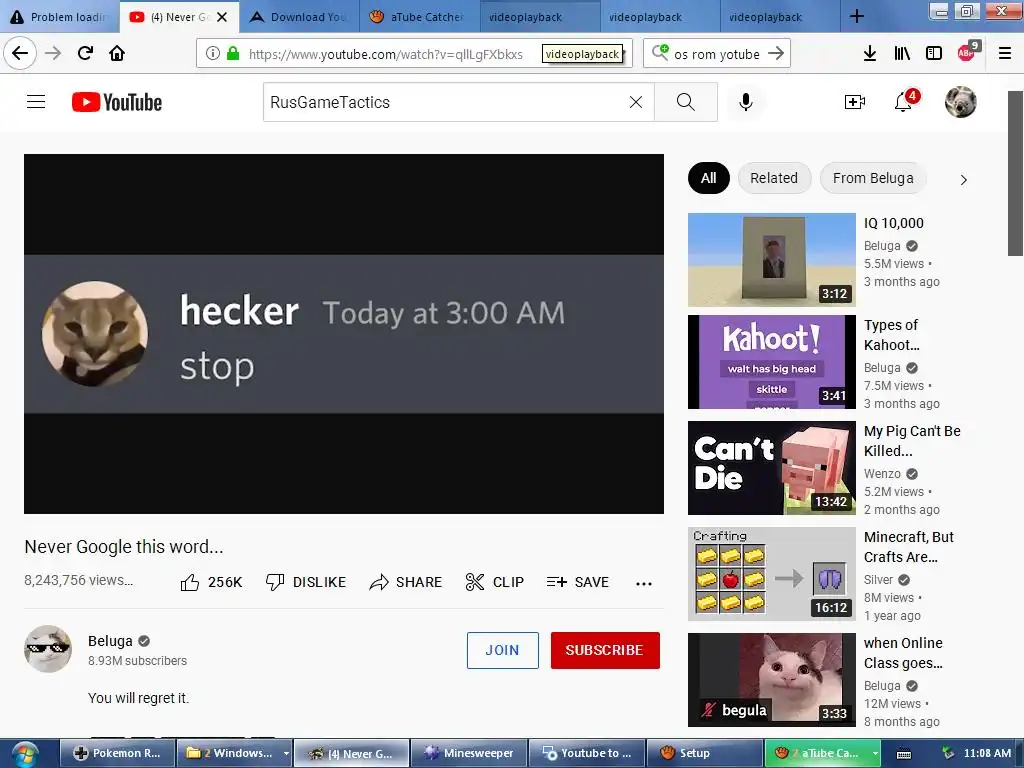Open the search bar go arrow
This screenshot has height=768, width=1024.
[776, 54]
